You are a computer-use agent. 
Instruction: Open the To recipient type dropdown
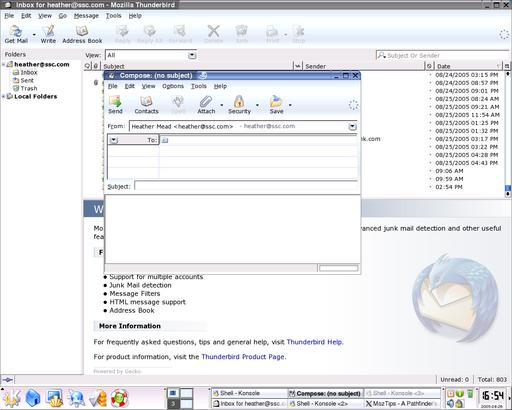[x=114, y=140]
